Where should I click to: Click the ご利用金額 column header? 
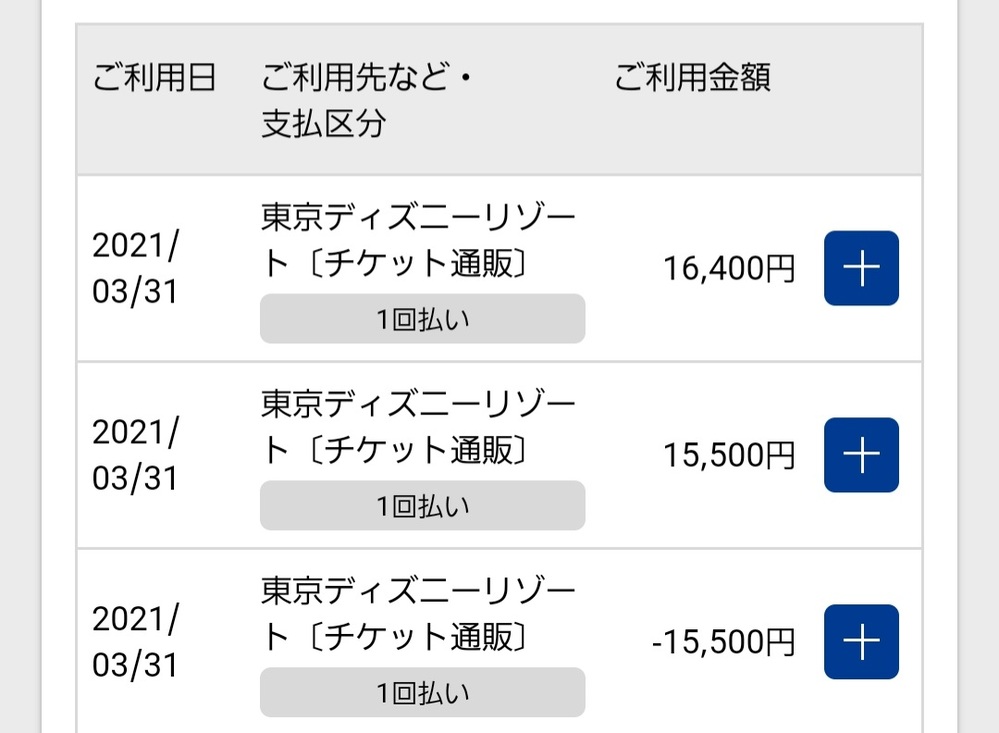pyautogui.click(x=692, y=79)
